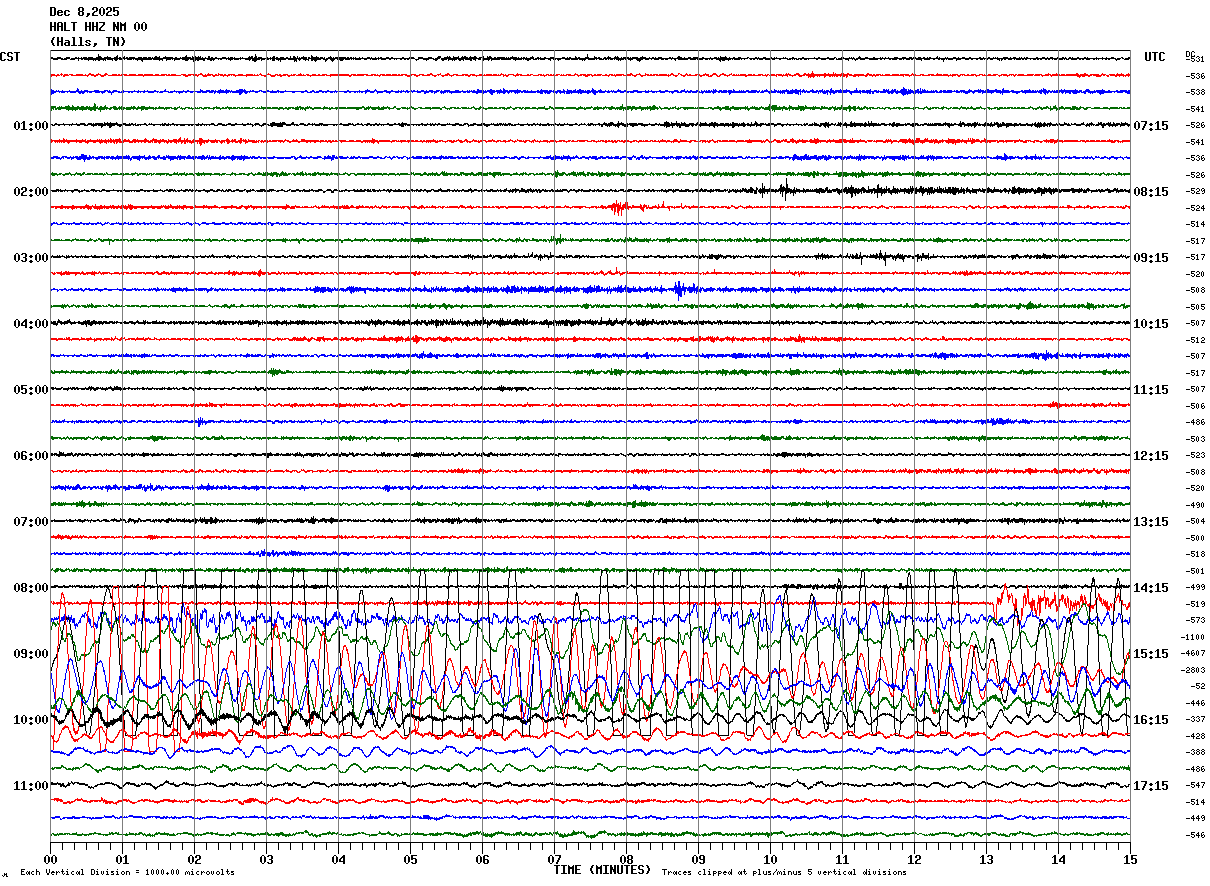Pick minute 11 on the time axis

pos(842,859)
